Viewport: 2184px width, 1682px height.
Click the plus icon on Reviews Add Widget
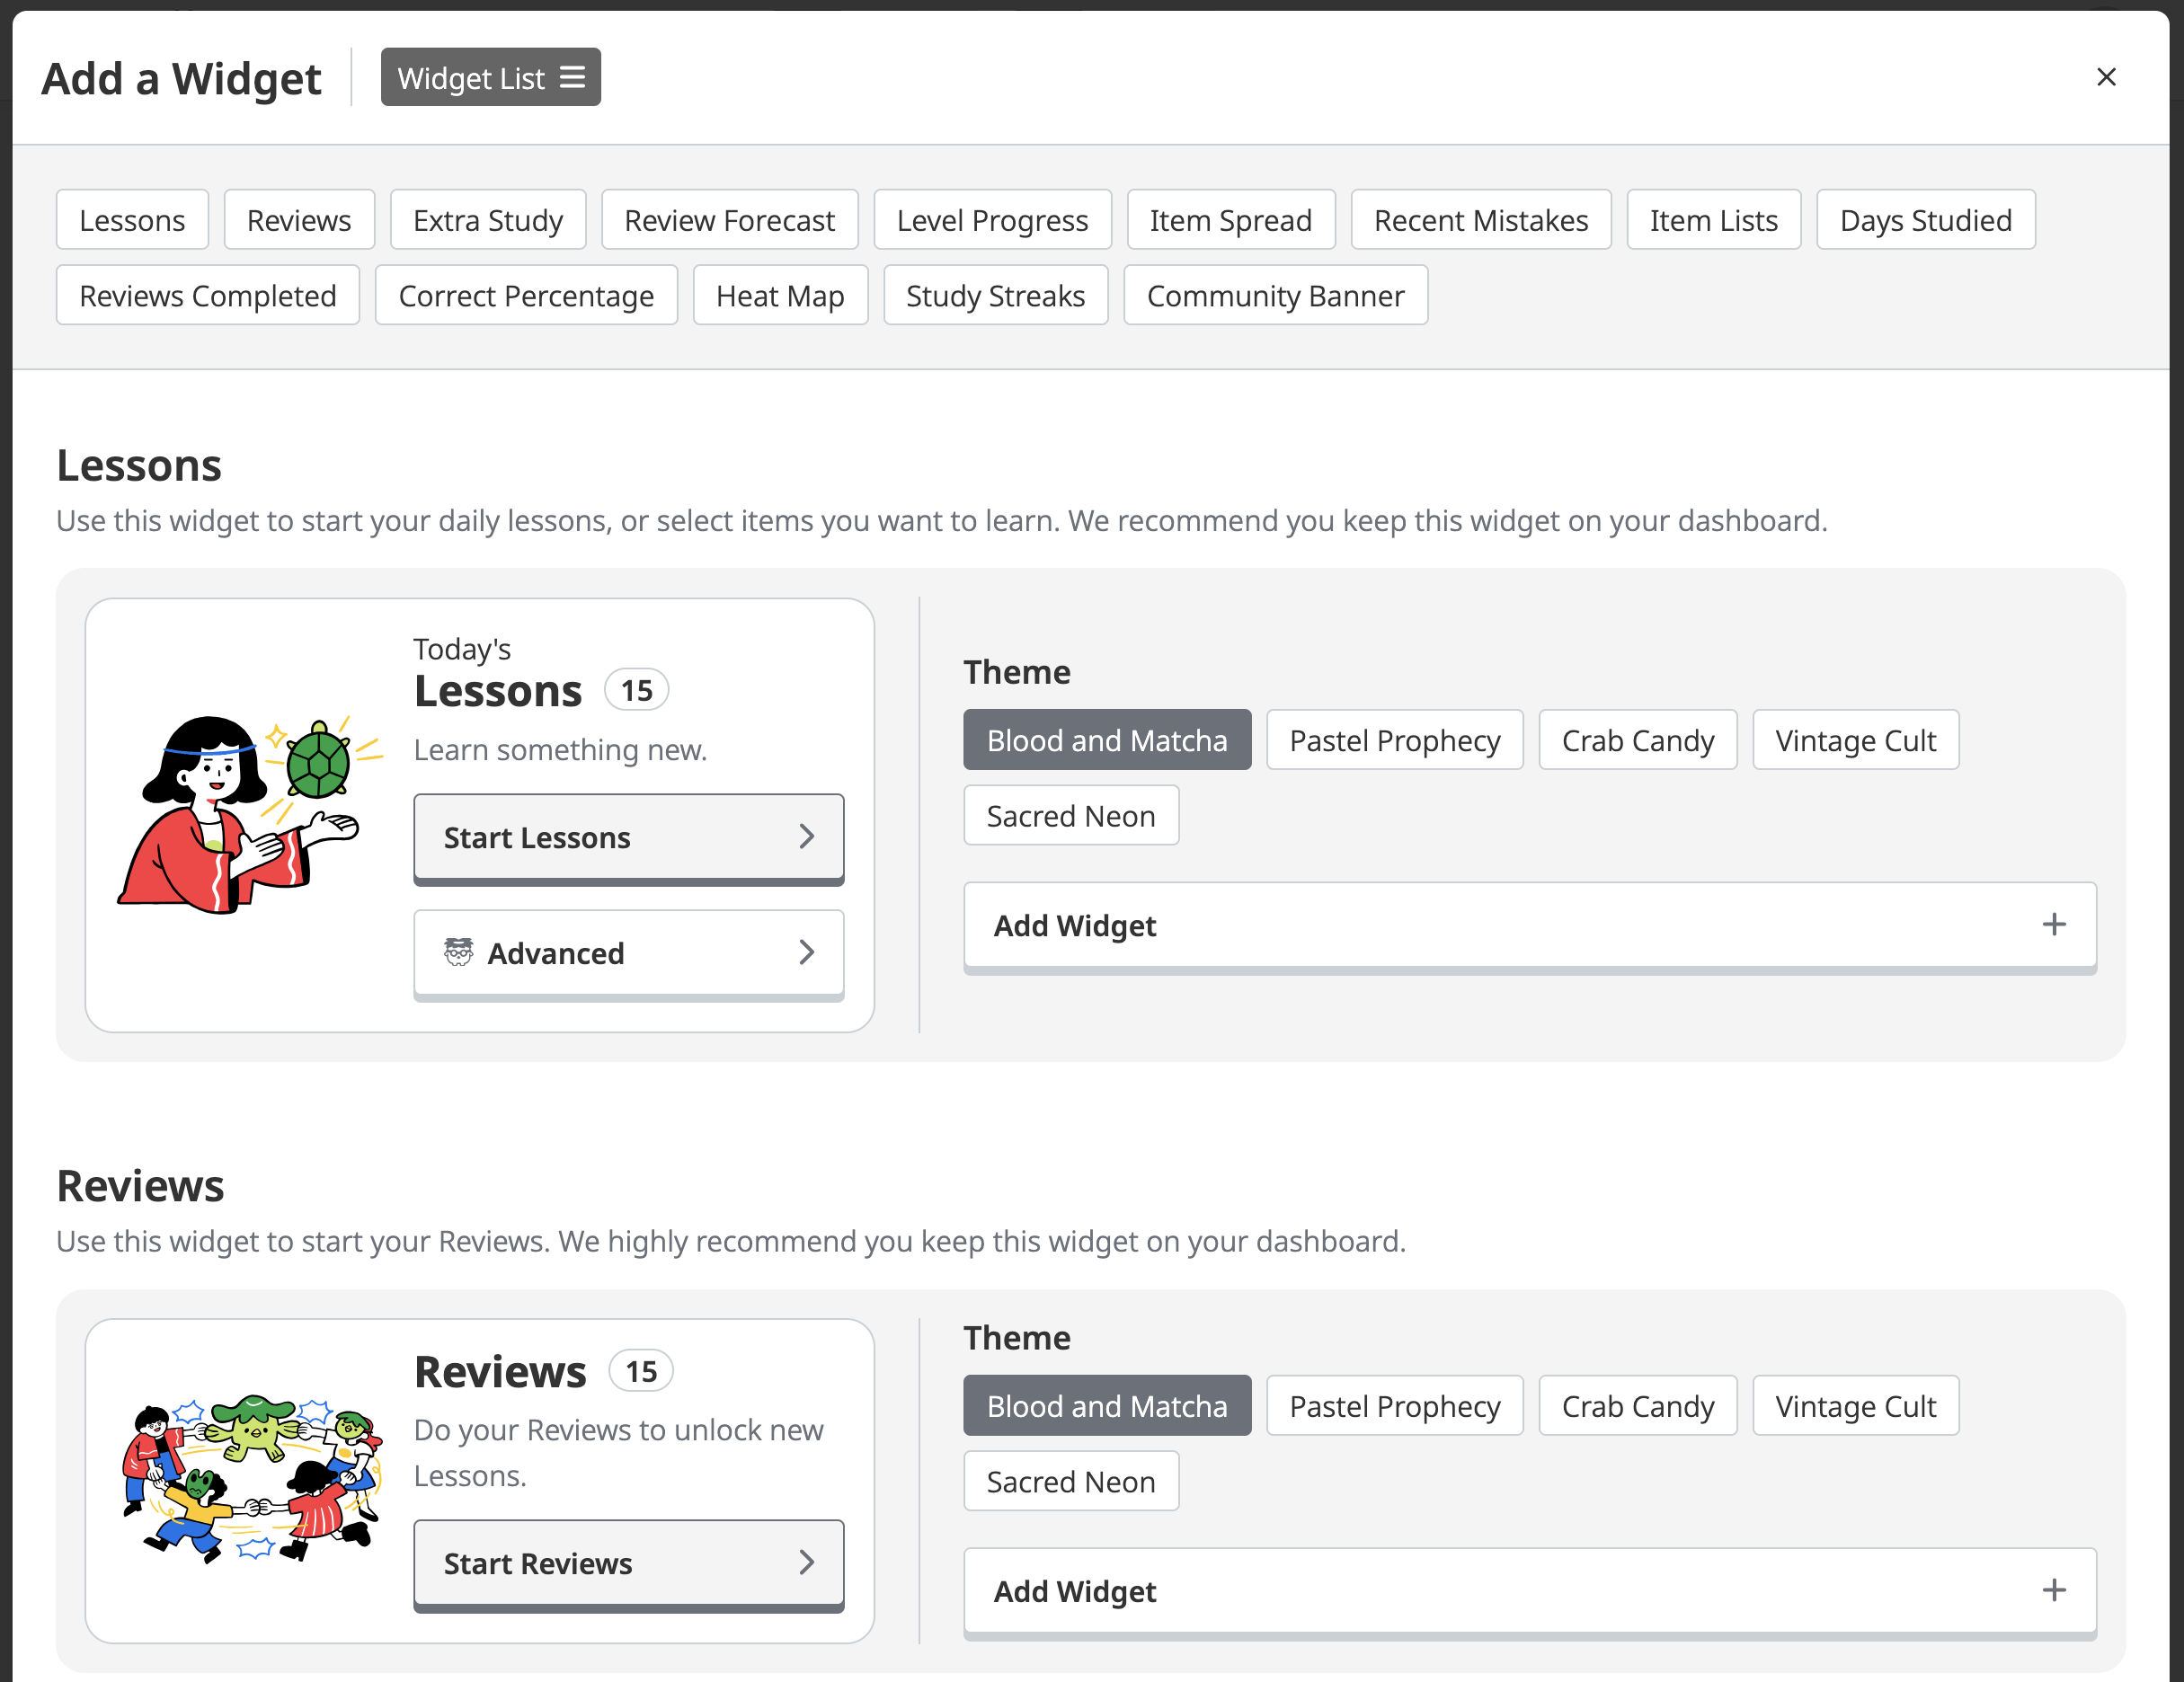coord(2053,1590)
